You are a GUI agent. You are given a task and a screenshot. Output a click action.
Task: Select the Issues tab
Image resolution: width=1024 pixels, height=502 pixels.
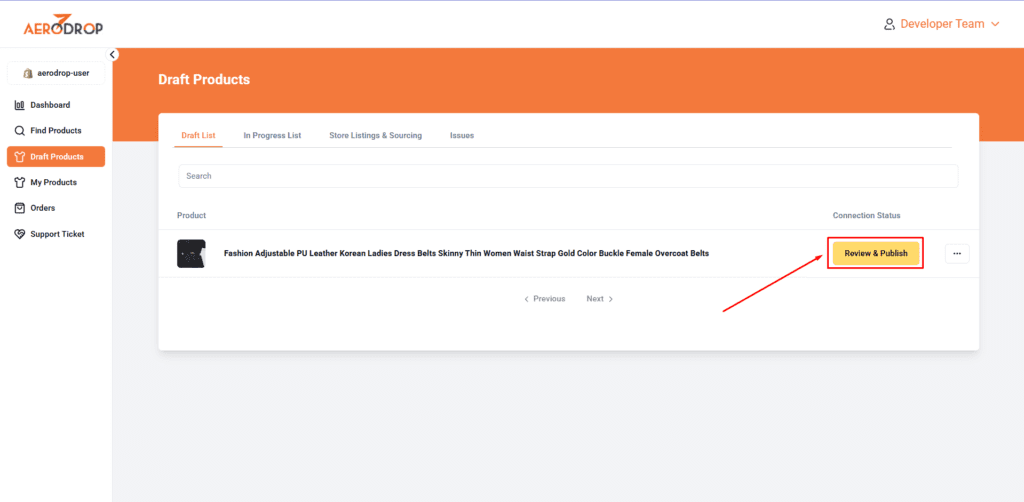(x=461, y=135)
